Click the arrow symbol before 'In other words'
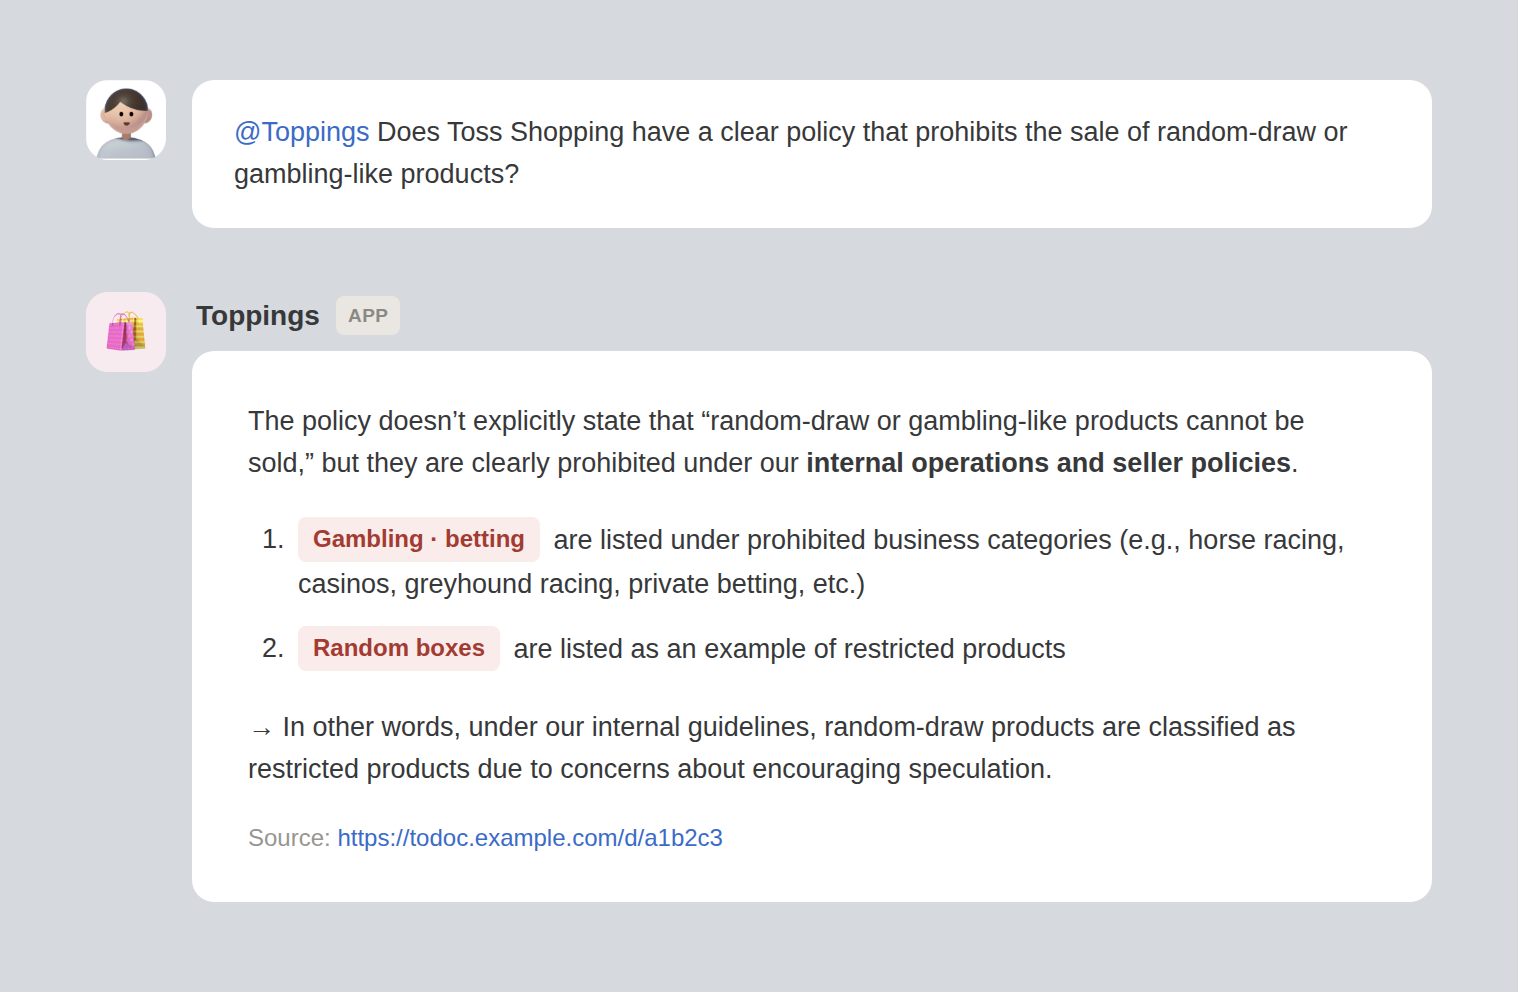1518x992 pixels. (261, 729)
